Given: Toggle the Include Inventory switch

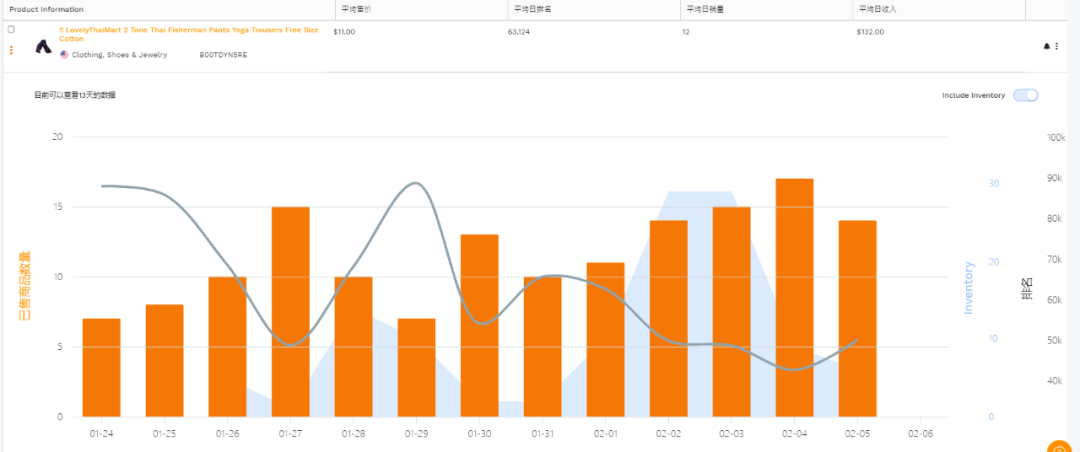Looking at the screenshot, I should [1026, 95].
